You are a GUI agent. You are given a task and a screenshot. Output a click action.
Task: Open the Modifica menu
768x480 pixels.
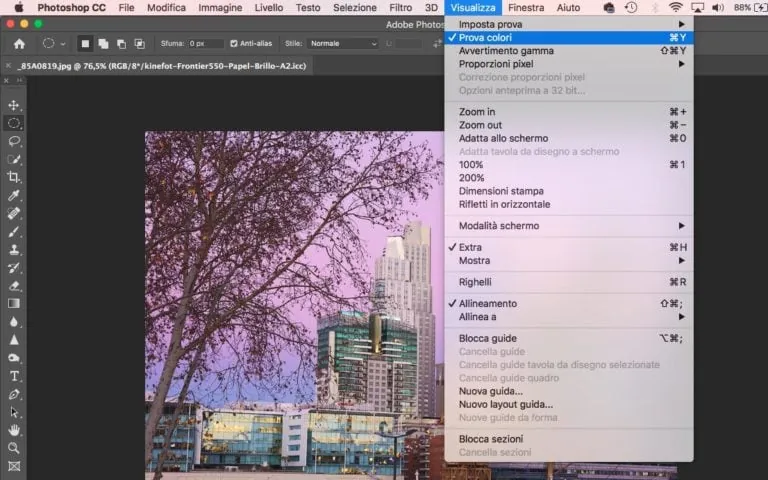167,8
